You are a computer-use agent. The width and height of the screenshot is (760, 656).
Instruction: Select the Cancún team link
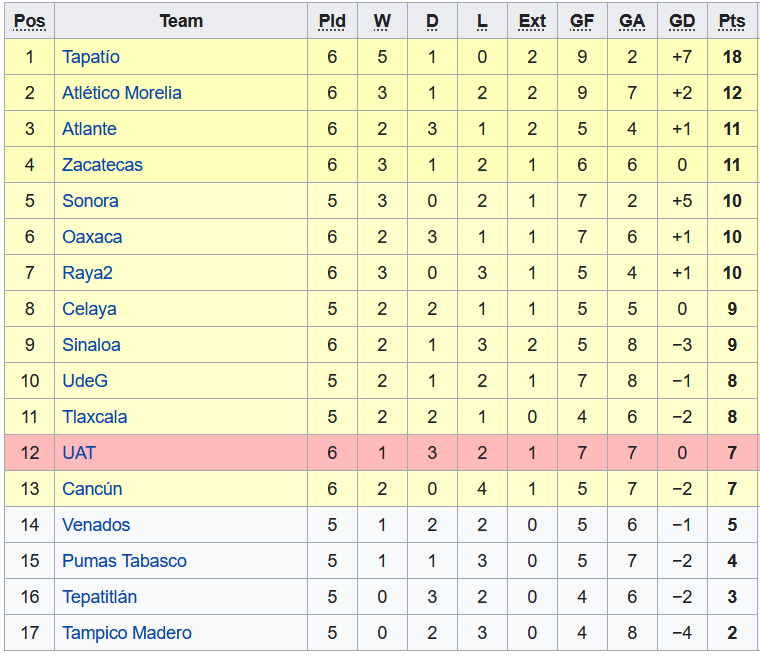[92, 489]
